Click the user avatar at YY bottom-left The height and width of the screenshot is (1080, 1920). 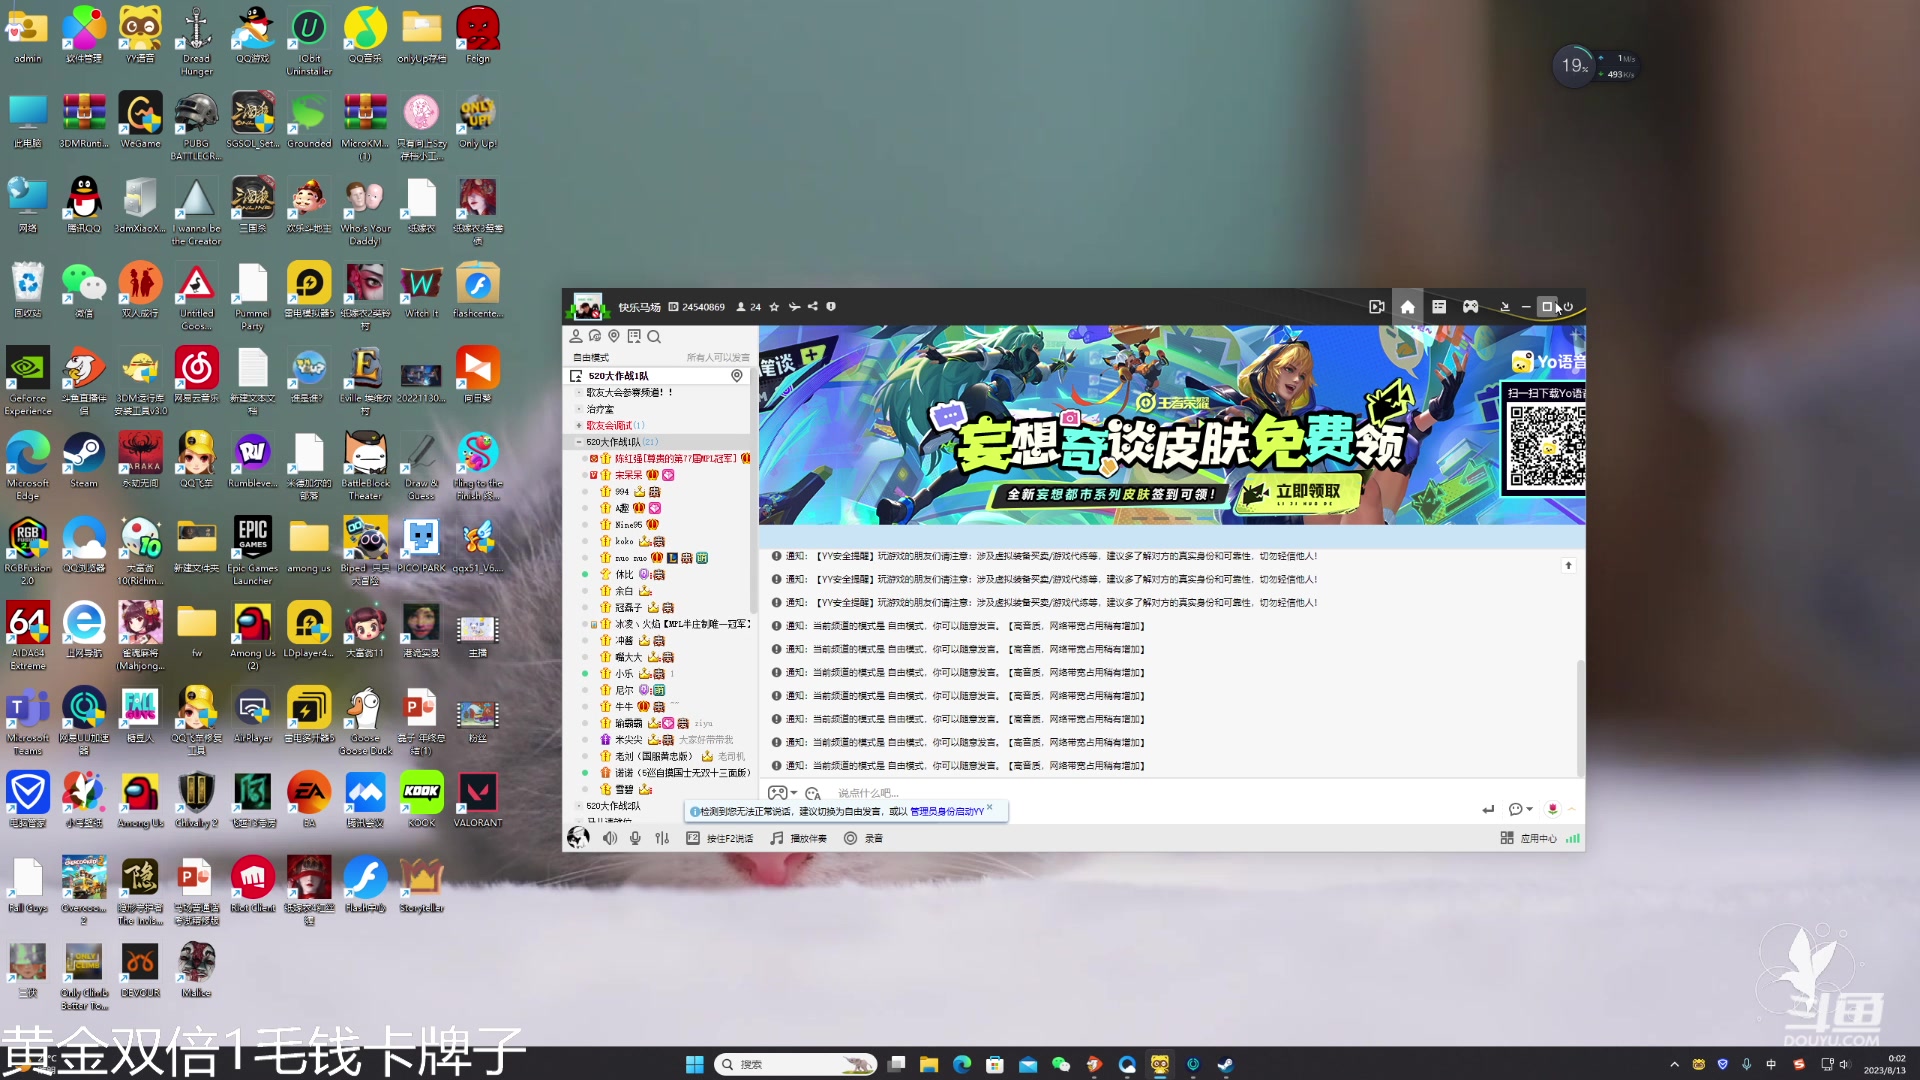pyautogui.click(x=578, y=838)
